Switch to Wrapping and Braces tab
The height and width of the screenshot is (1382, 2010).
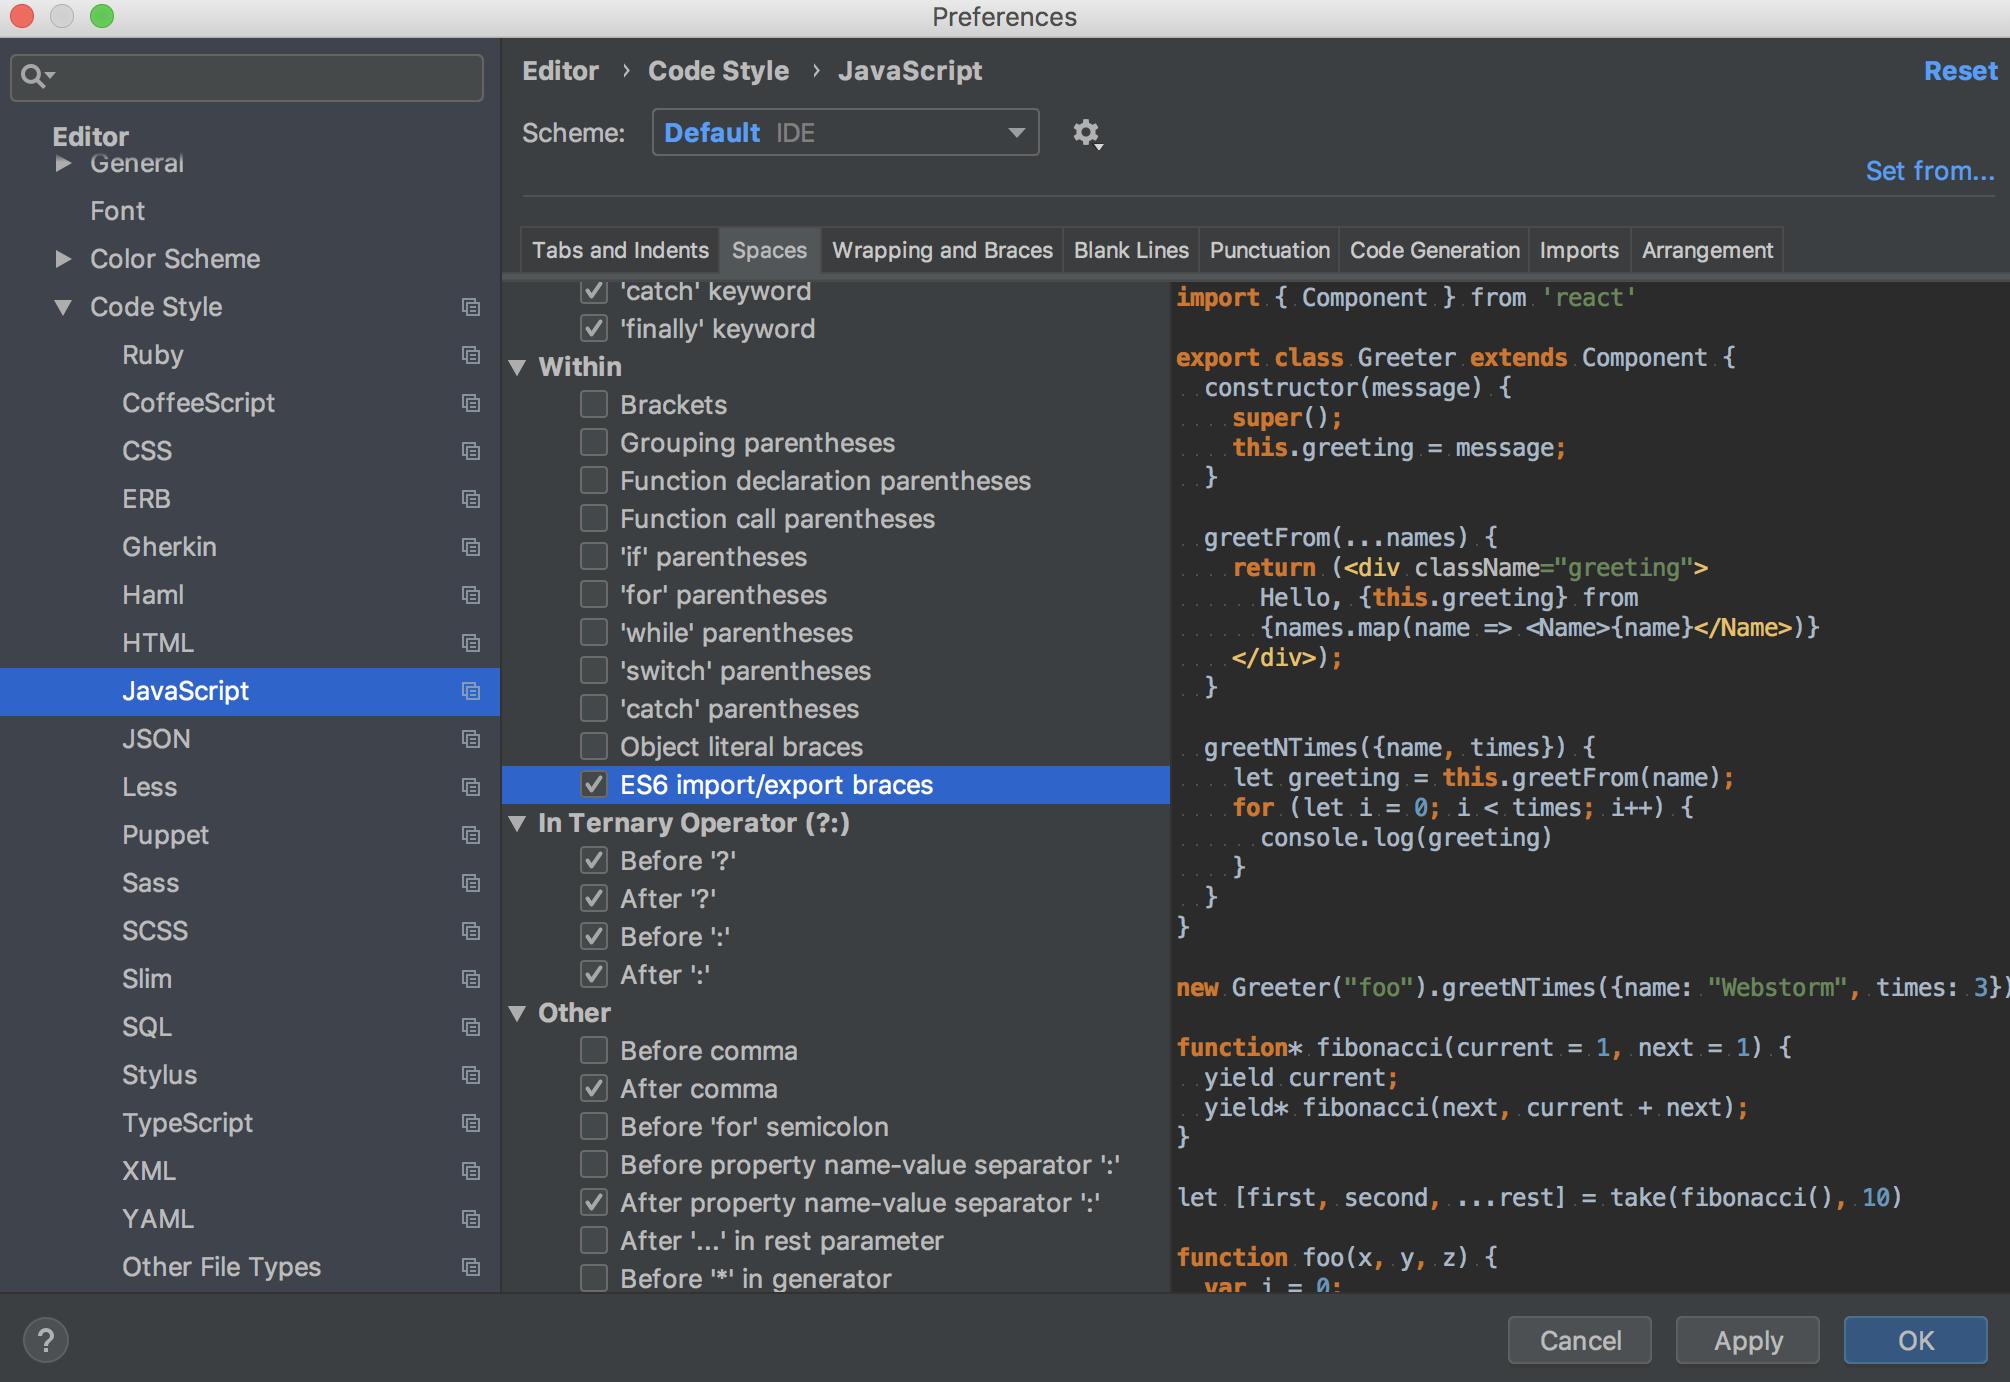[x=942, y=250]
